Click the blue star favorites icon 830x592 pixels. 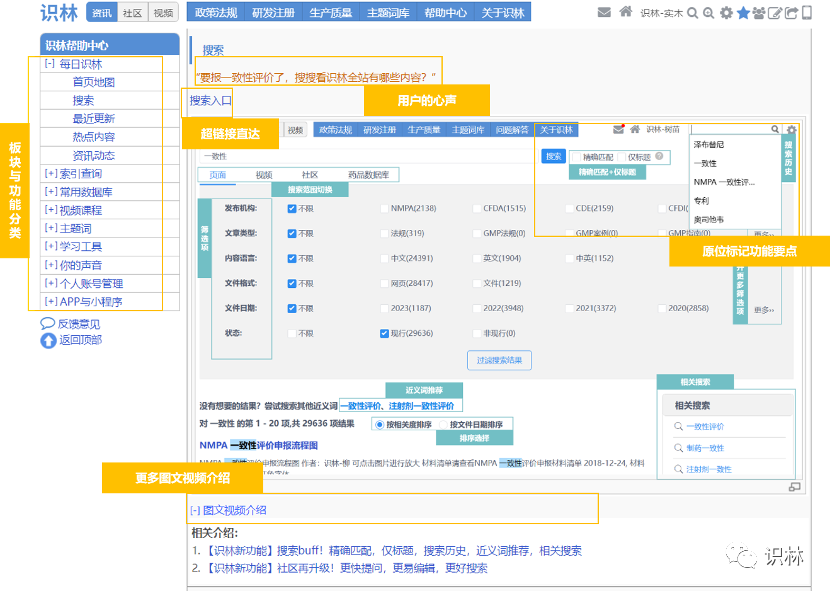pos(743,13)
